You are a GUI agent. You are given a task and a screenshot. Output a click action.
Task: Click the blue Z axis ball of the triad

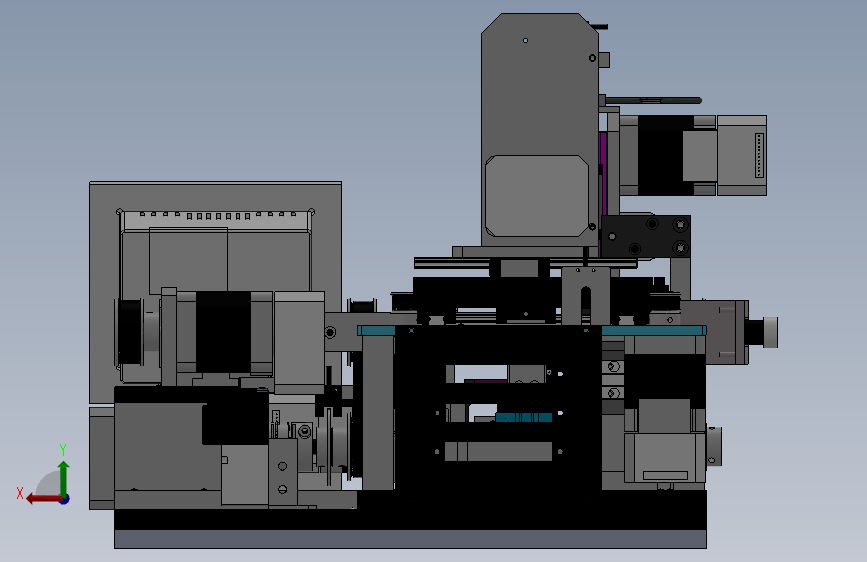click(65, 499)
